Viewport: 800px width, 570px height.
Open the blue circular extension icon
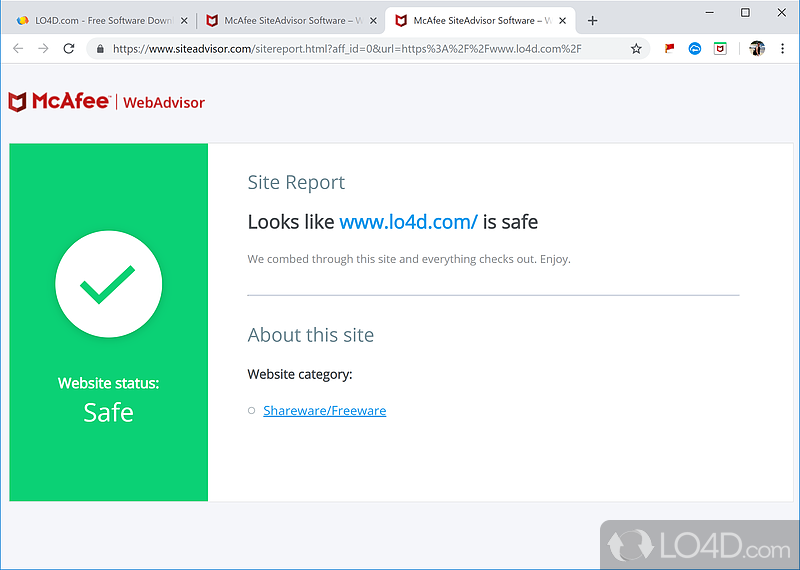(694, 49)
